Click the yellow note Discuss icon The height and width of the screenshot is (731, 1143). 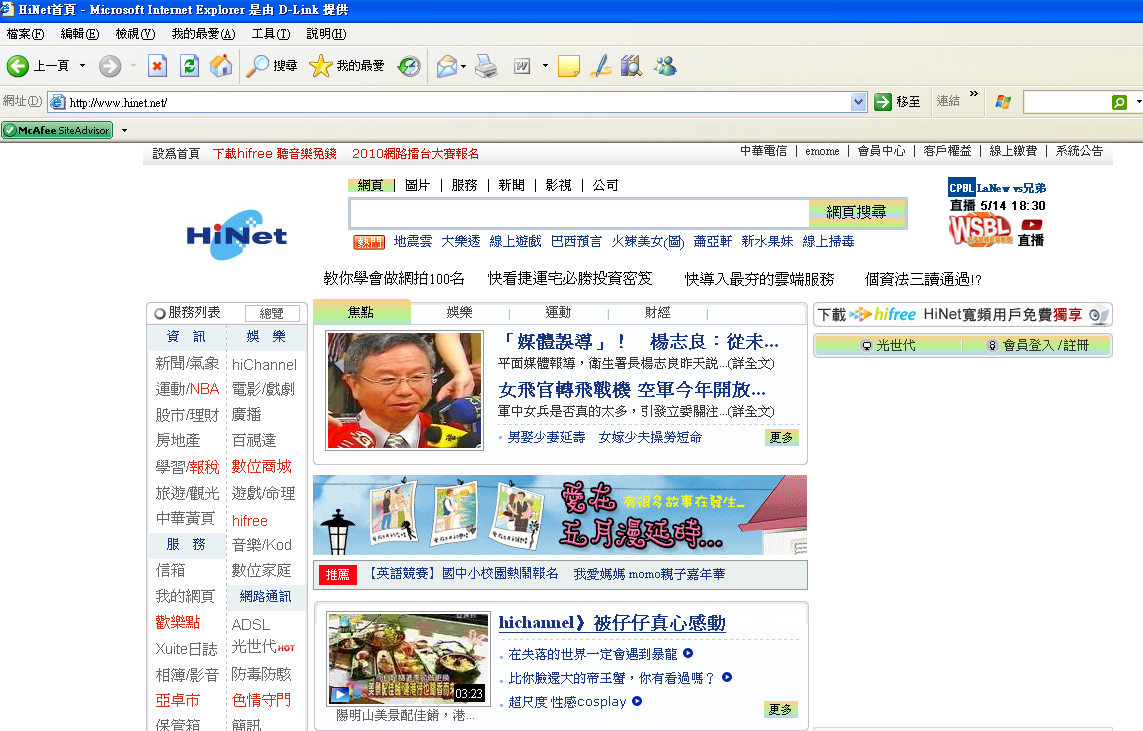point(569,66)
